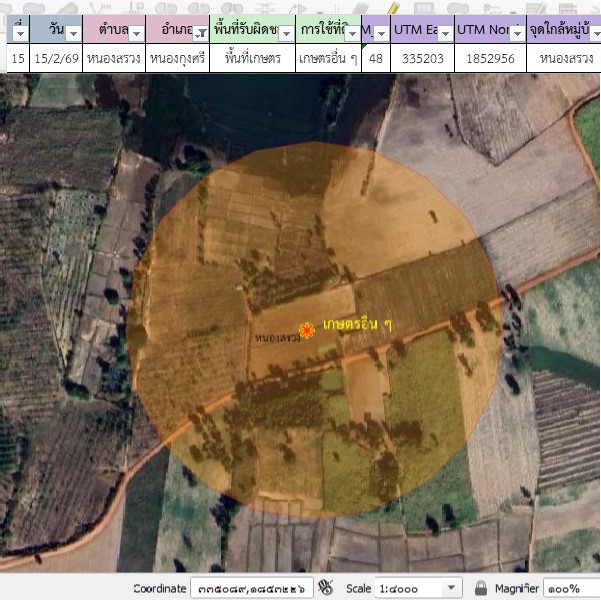Image resolution: width=601 pixels, height=600 pixels.
Task: Open the พื้นที่รับผิดชอบ column filter arrow
Action: (x=285, y=34)
